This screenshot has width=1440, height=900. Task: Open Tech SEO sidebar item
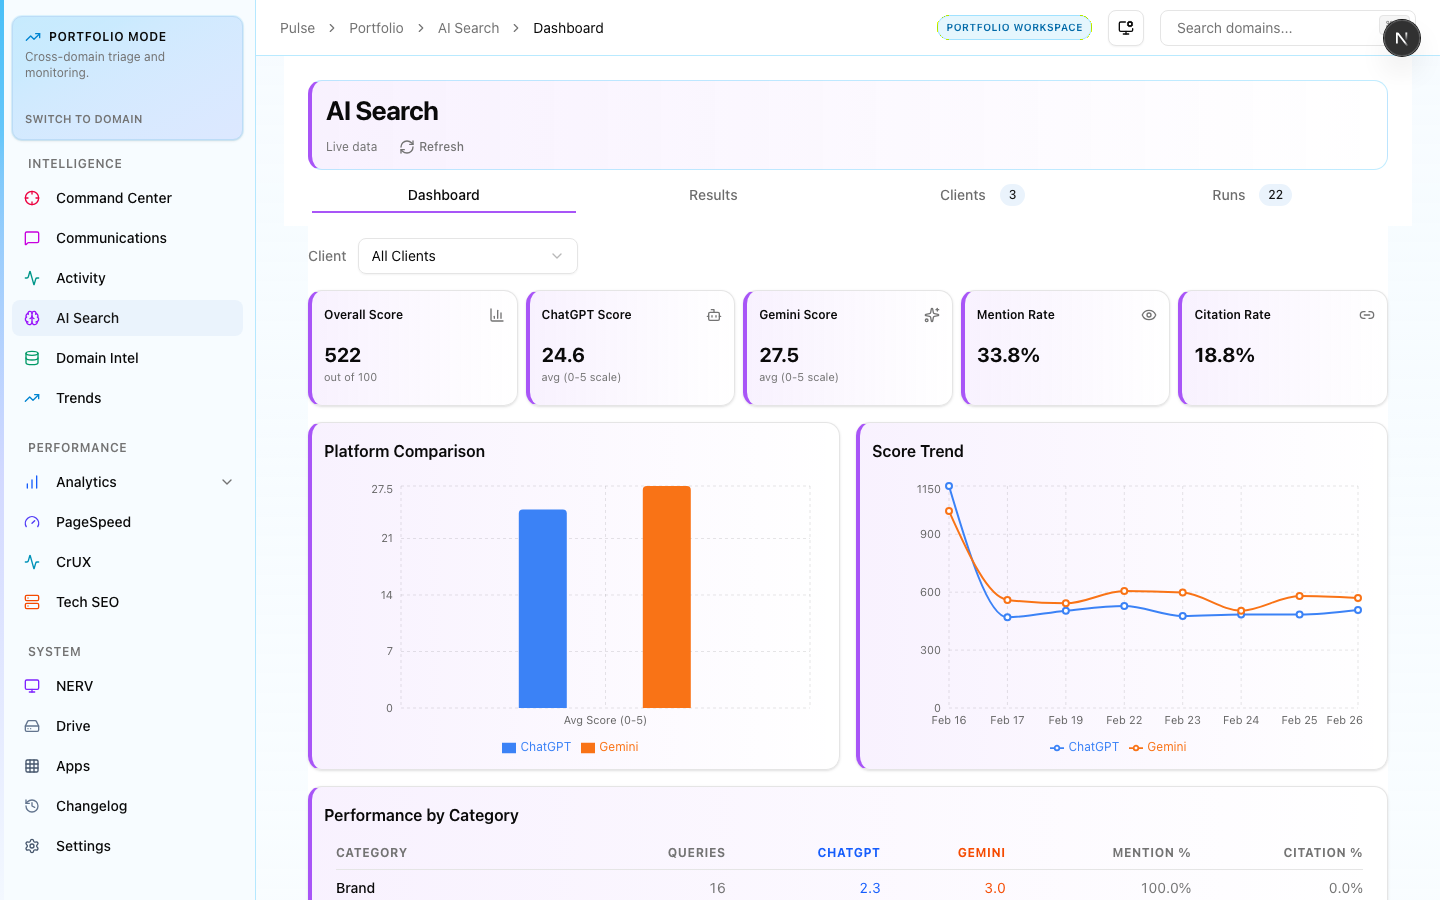pos(87,602)
